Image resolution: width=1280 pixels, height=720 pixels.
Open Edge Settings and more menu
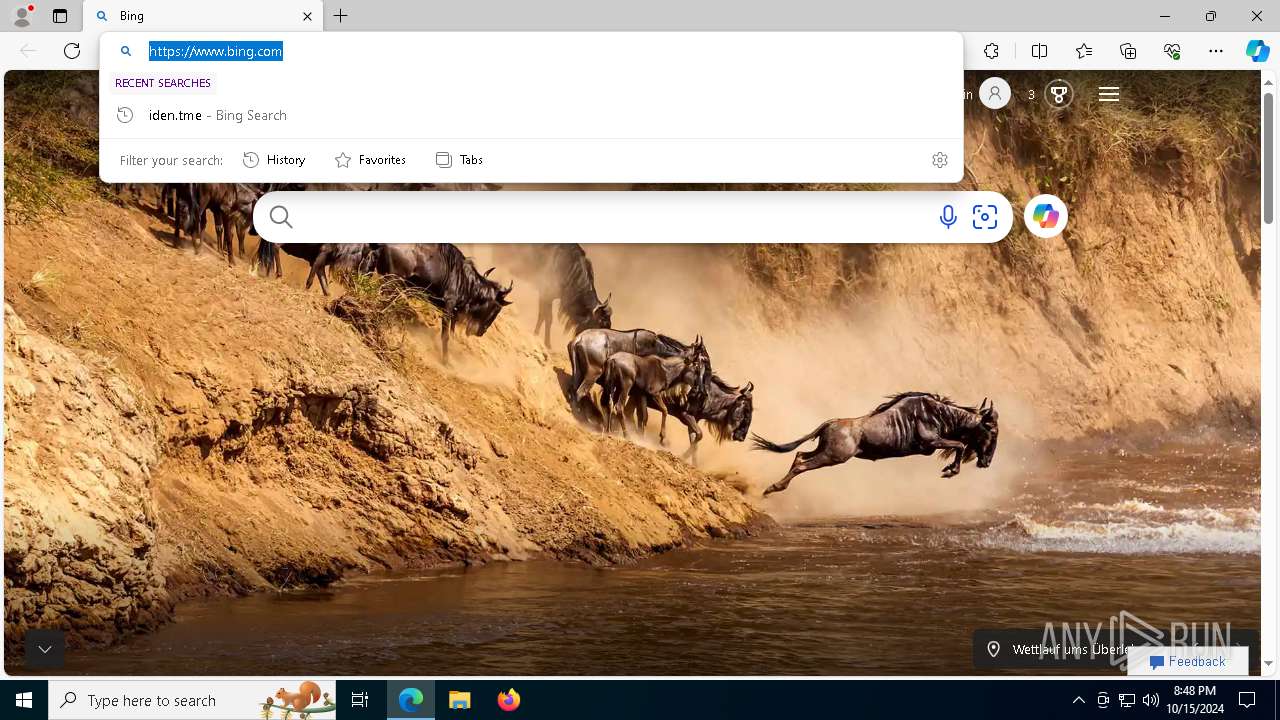tap(1216, 51)
